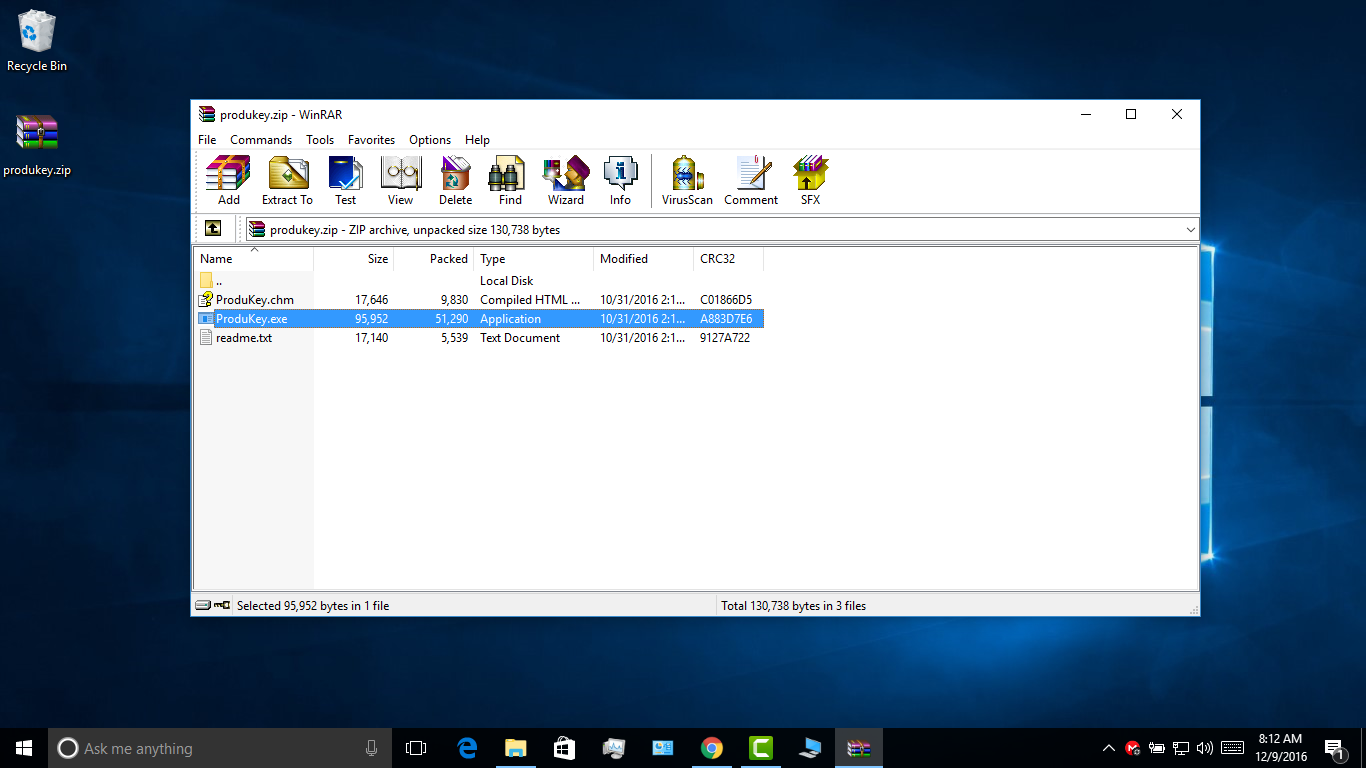Open the Tools menu
Viewport: 1366px width, 768px height.
pyautogui.click(x=320, y=140)
